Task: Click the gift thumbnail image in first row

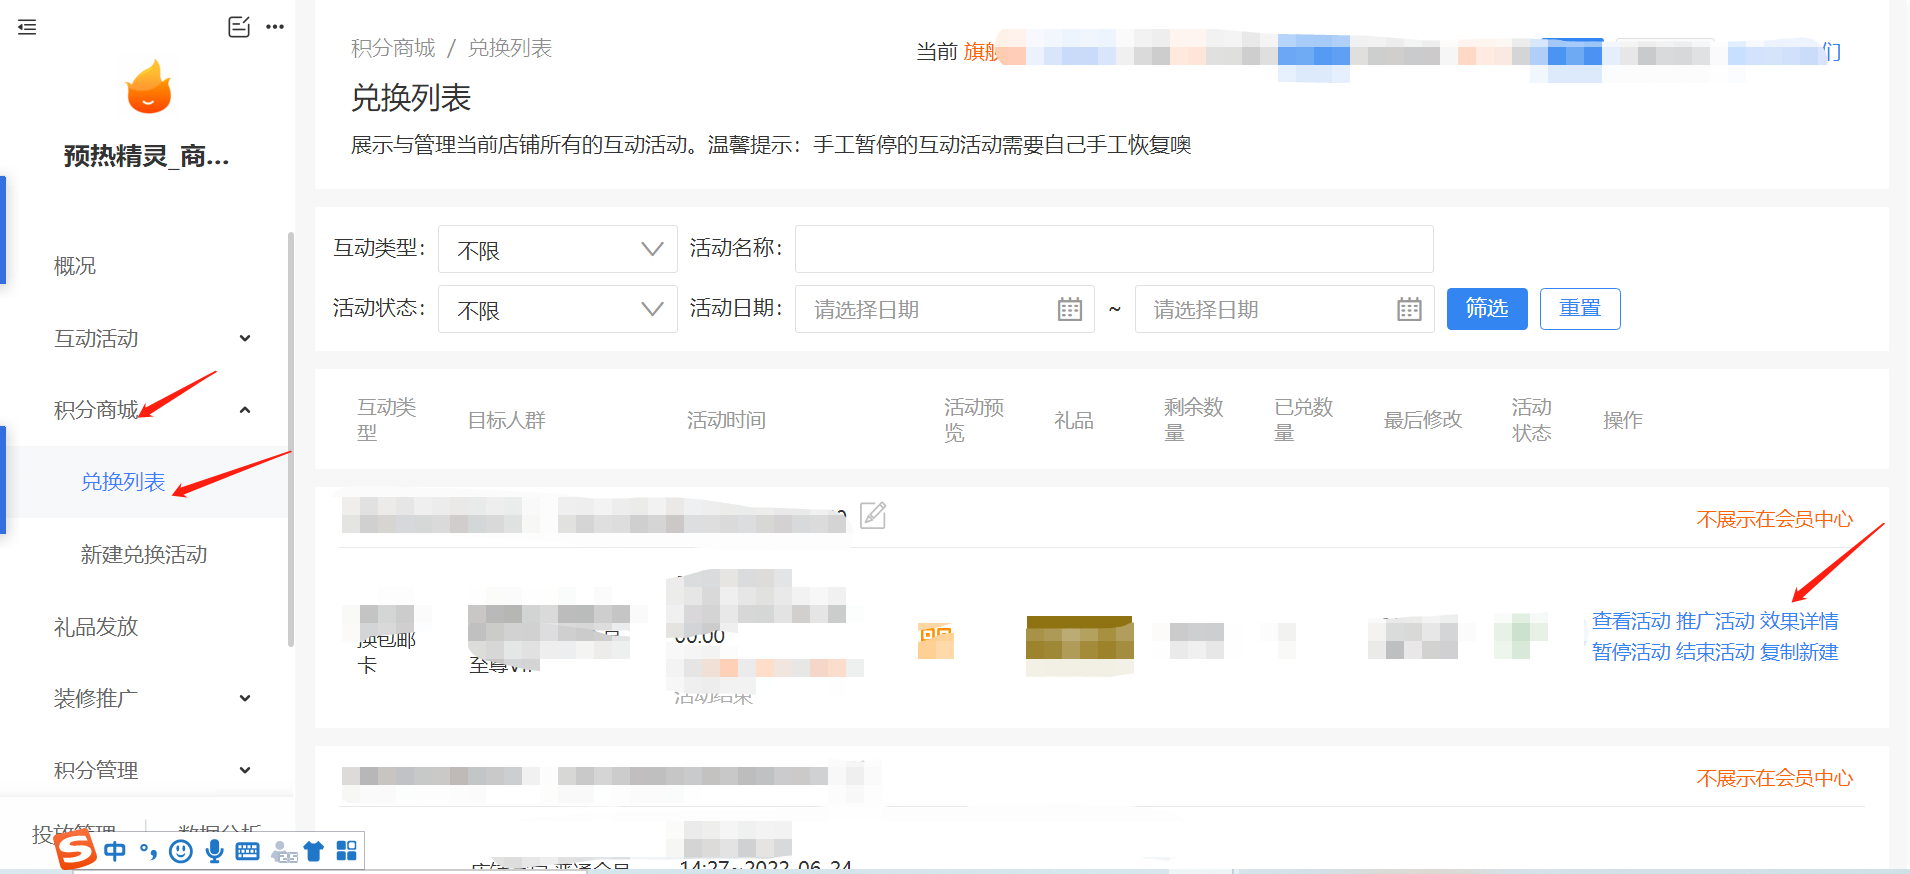Action: (x=1080, y=645)
